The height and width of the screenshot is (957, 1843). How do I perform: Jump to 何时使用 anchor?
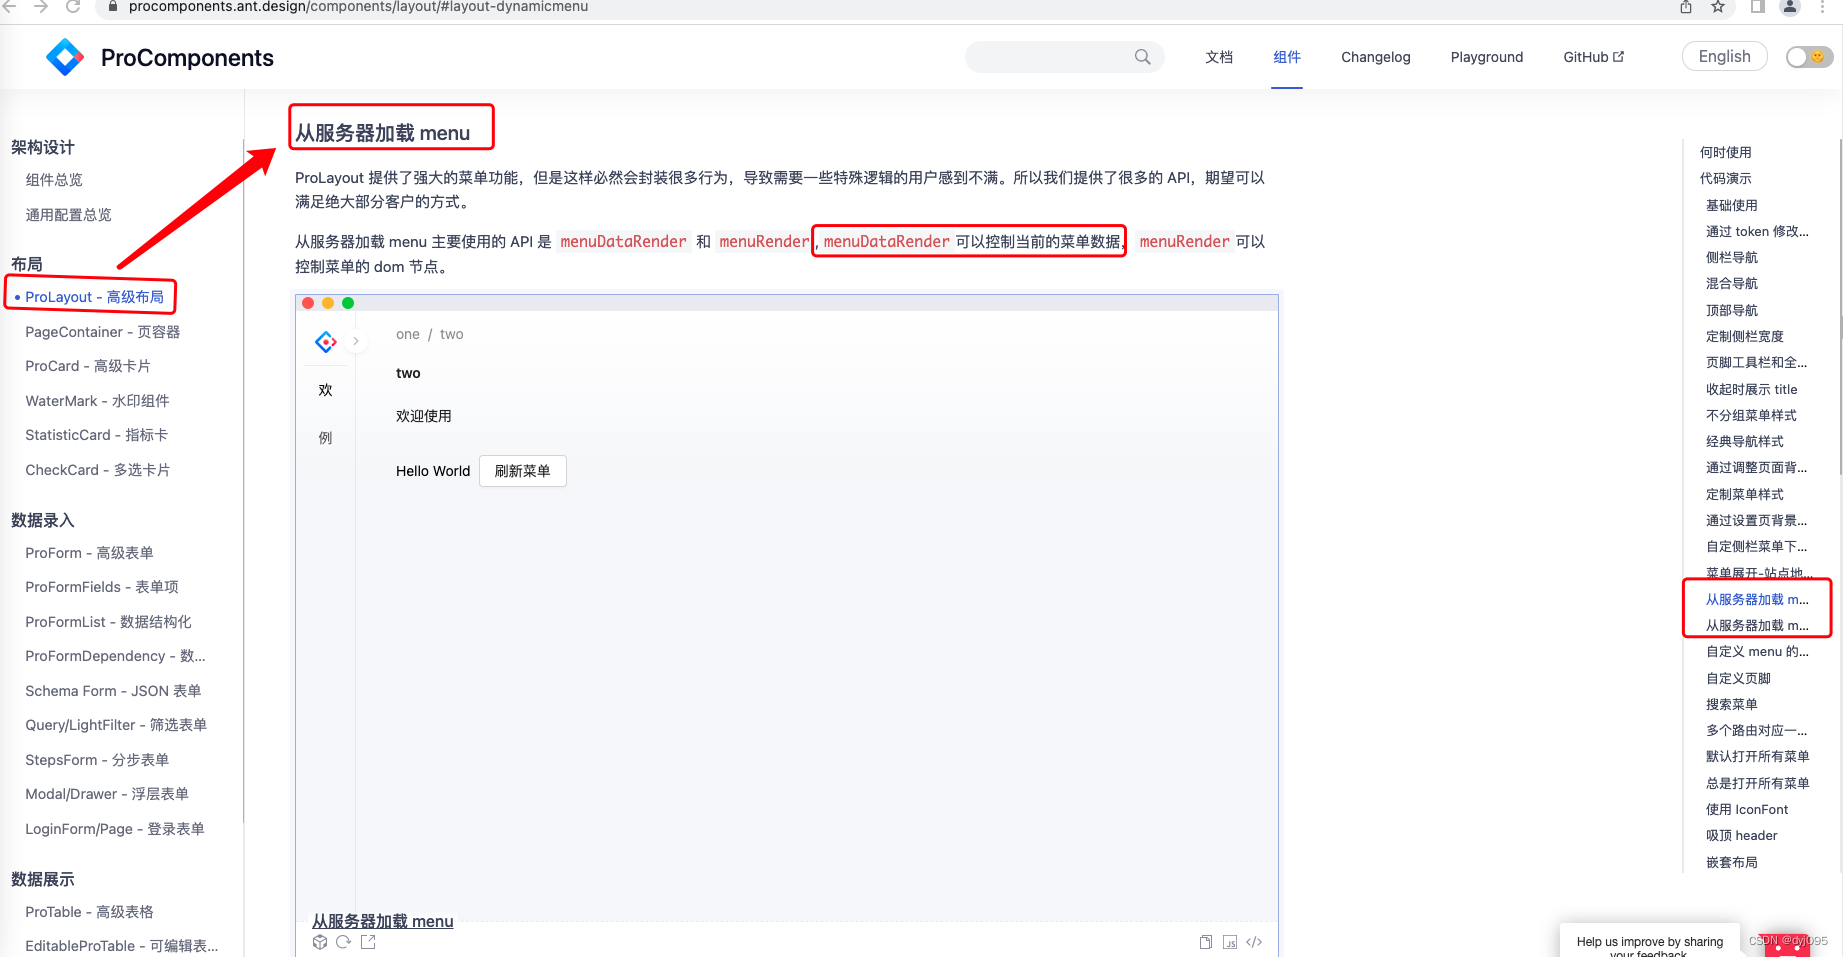tap(1726, 152)
